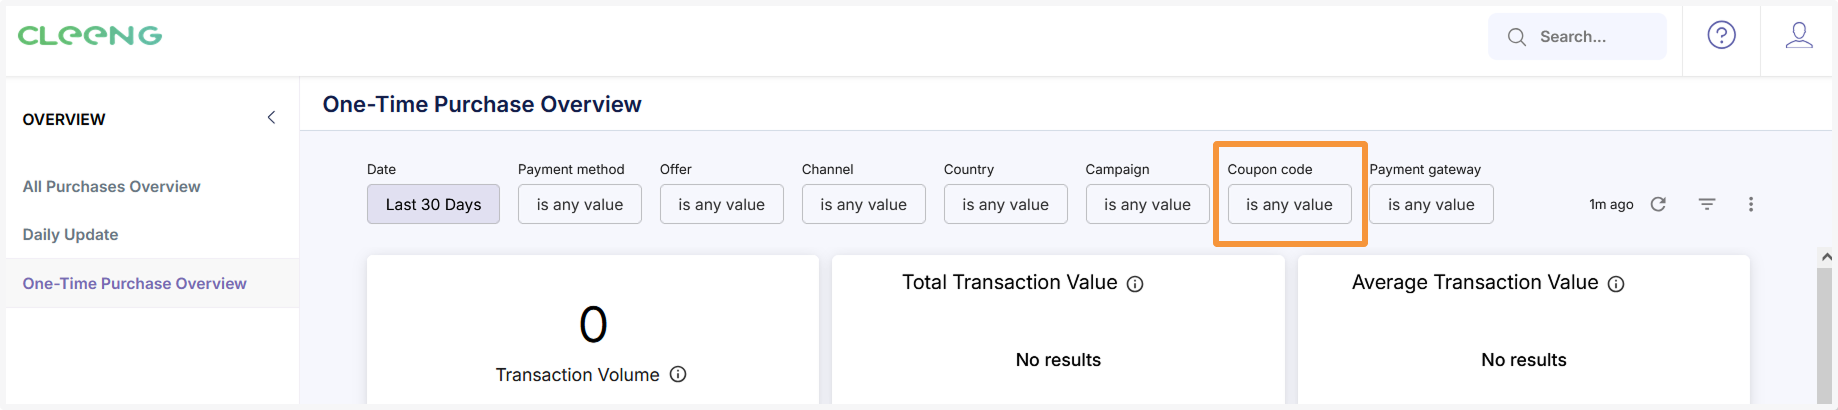Focus the Search input field
This screenshot has height=410, width=1838.
click(x=1577, y=37)
